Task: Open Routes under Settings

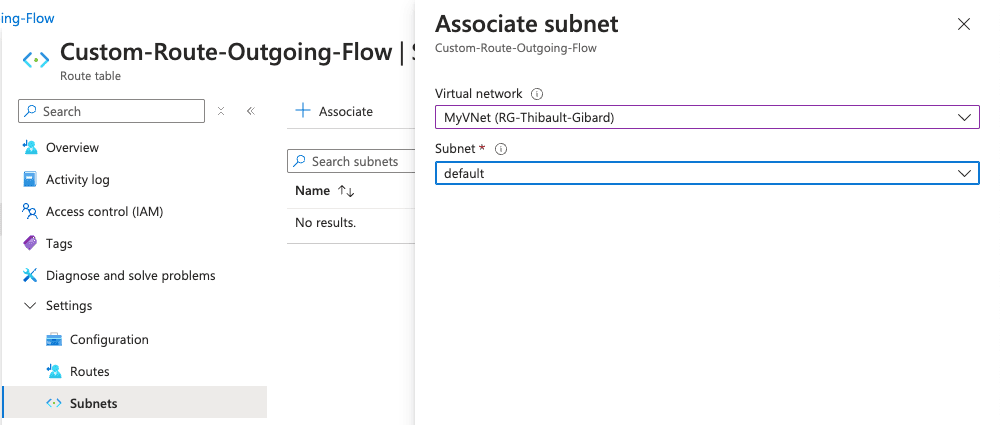Action: point(90,371)
